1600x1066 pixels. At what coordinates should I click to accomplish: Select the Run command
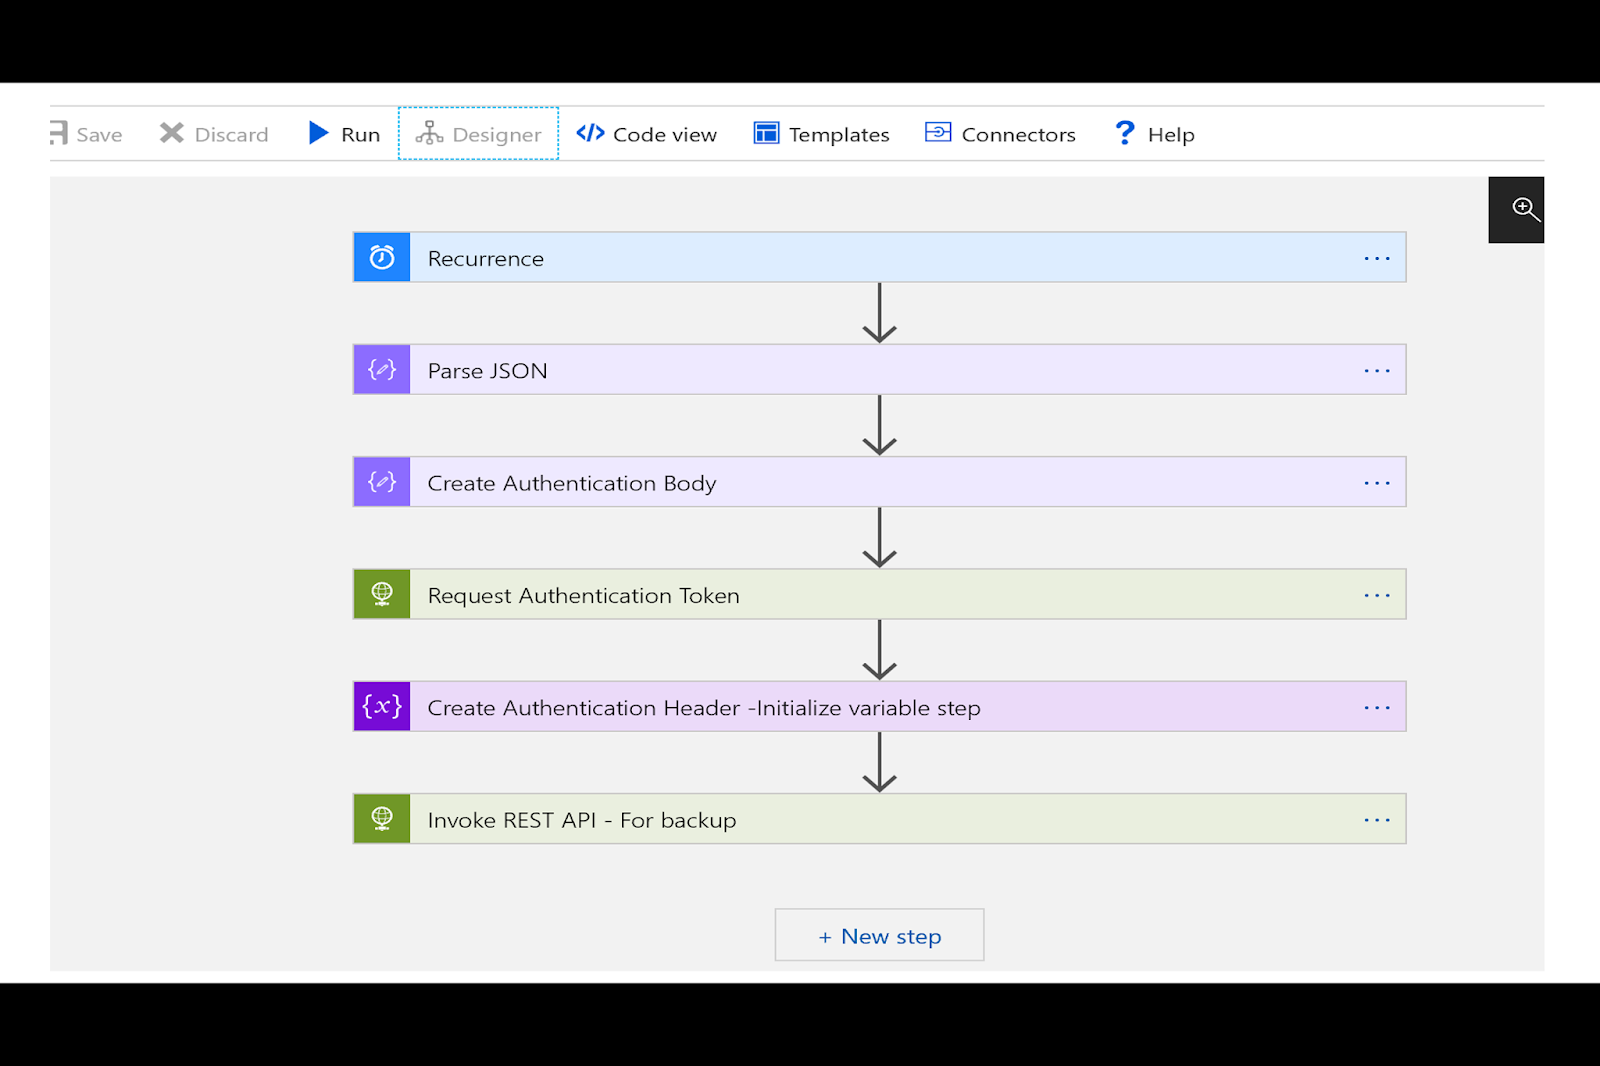343,133
